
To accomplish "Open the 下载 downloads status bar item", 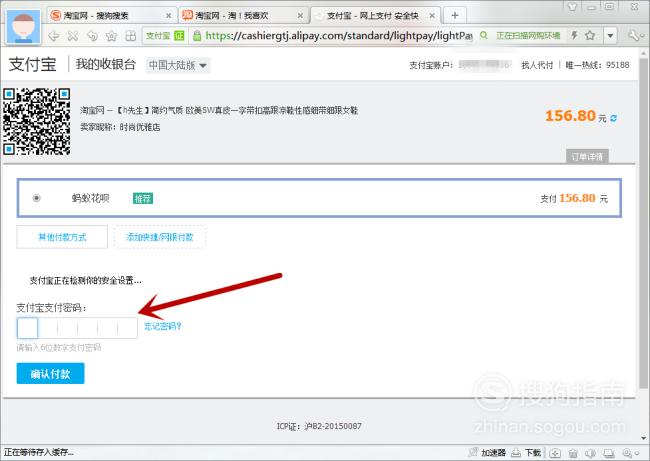I will (526, 453).
